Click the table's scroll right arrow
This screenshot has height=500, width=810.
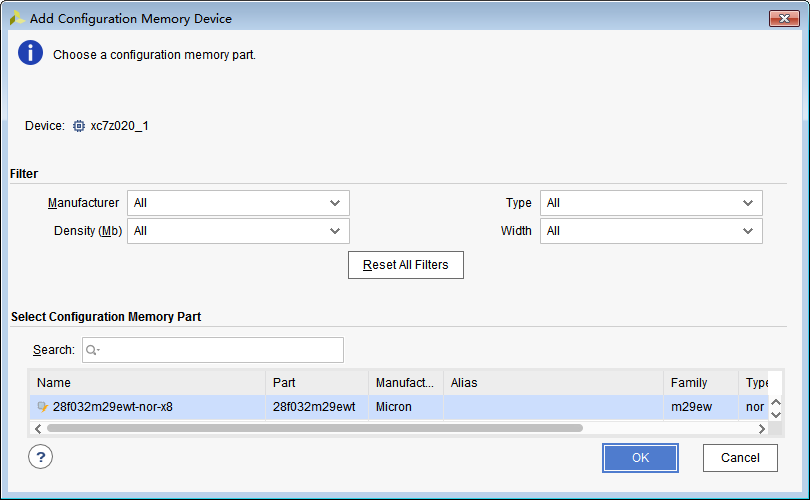(x=762, y=429)
